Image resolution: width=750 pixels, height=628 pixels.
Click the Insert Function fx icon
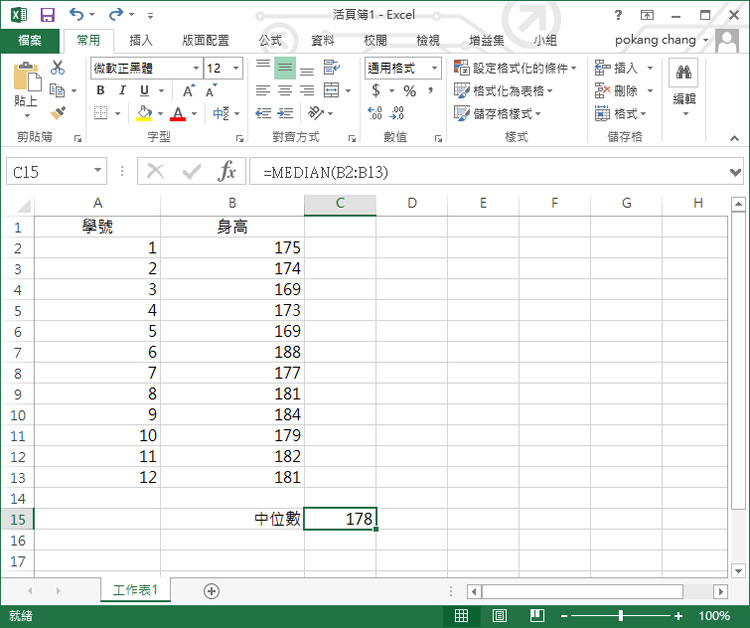pyautogui.click(x=227, y=171)
